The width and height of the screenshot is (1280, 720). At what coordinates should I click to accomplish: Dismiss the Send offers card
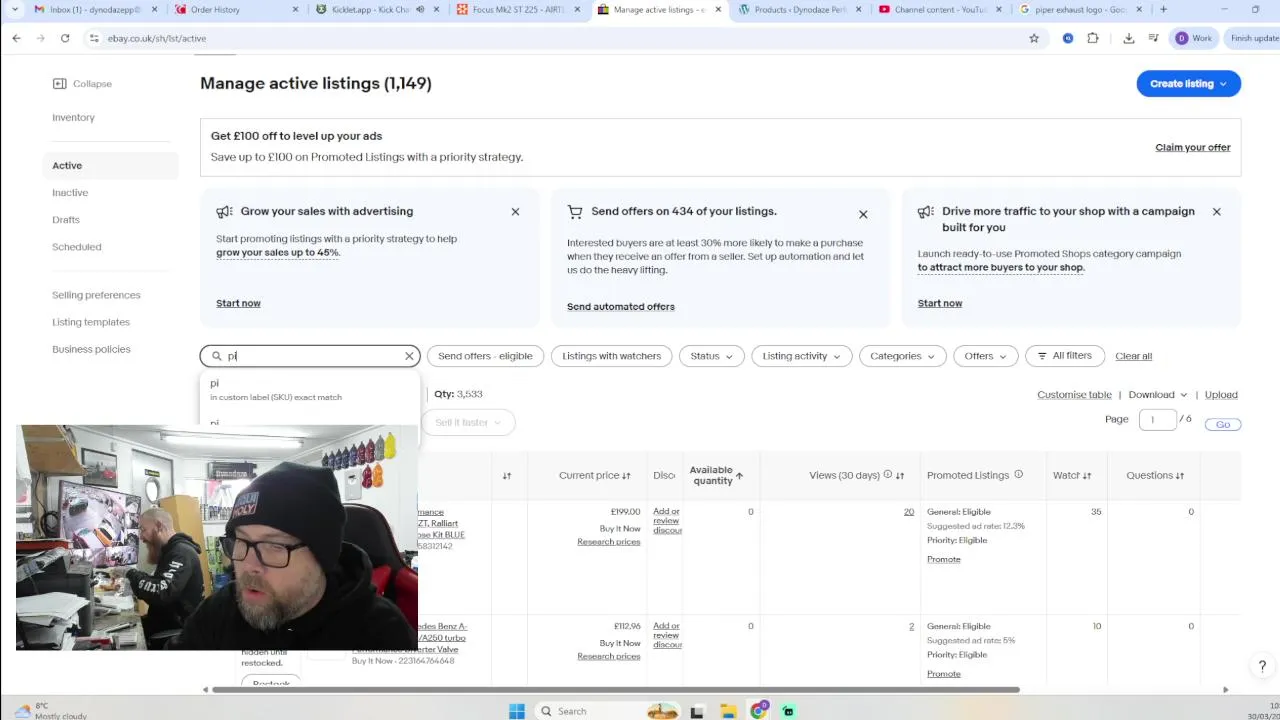point(863,214)
